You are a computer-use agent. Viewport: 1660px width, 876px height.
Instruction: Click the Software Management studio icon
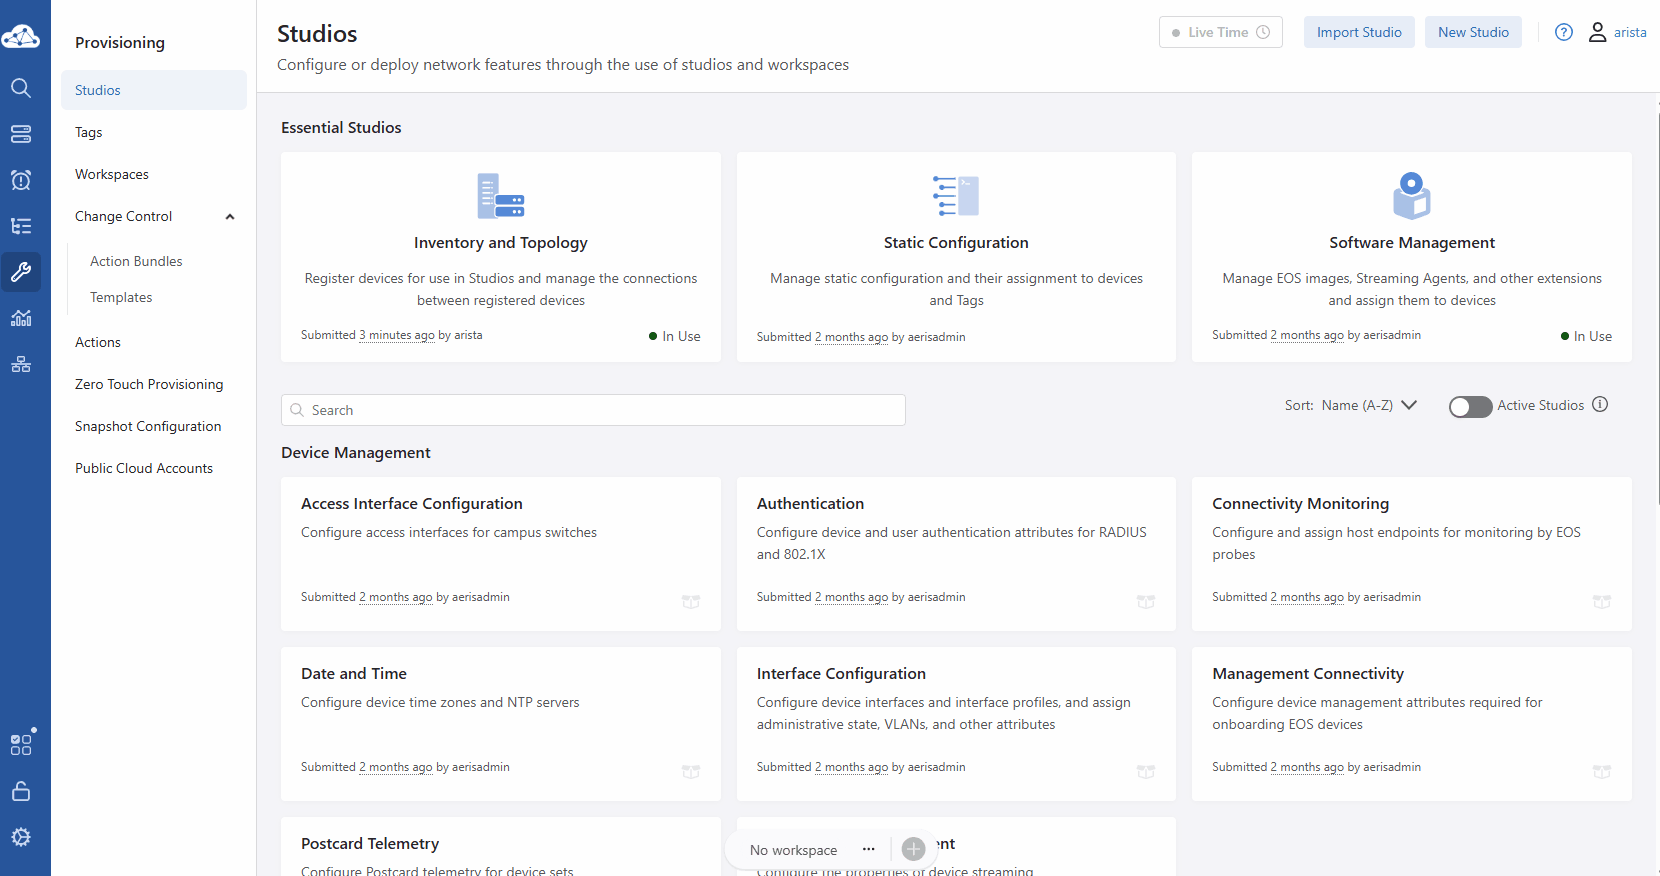tap(1412, 196)
